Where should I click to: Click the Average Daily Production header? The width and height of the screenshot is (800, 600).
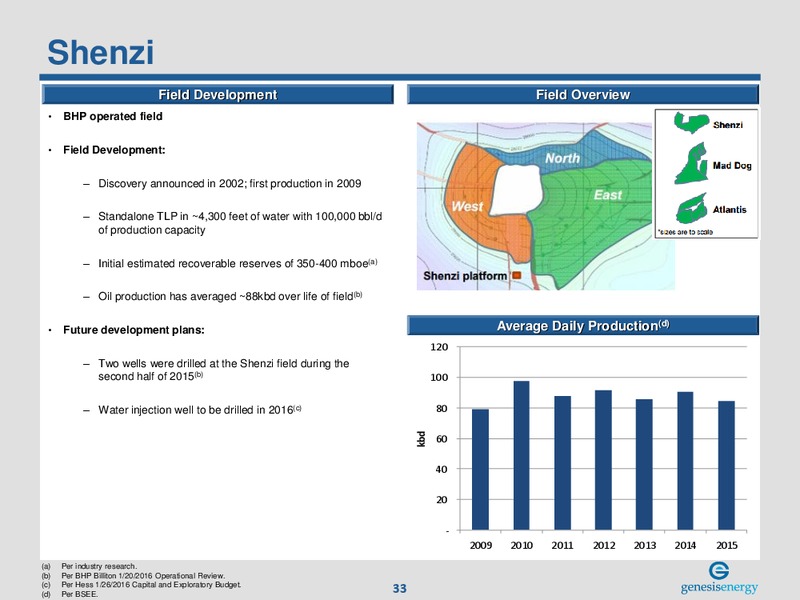click(x=583, y=326)
